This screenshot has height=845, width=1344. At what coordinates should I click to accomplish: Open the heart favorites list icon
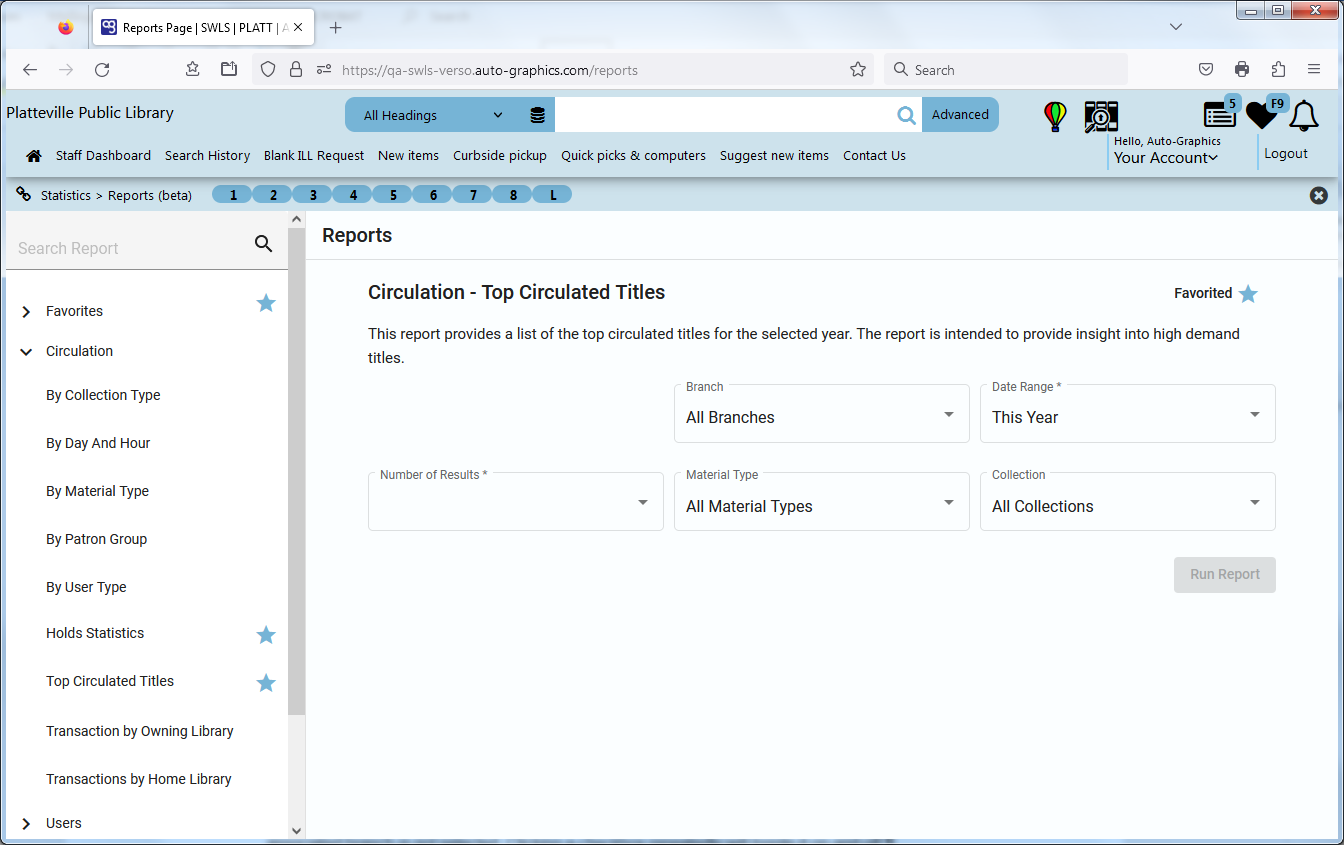pyautogui.click(x=1261, y=115)
